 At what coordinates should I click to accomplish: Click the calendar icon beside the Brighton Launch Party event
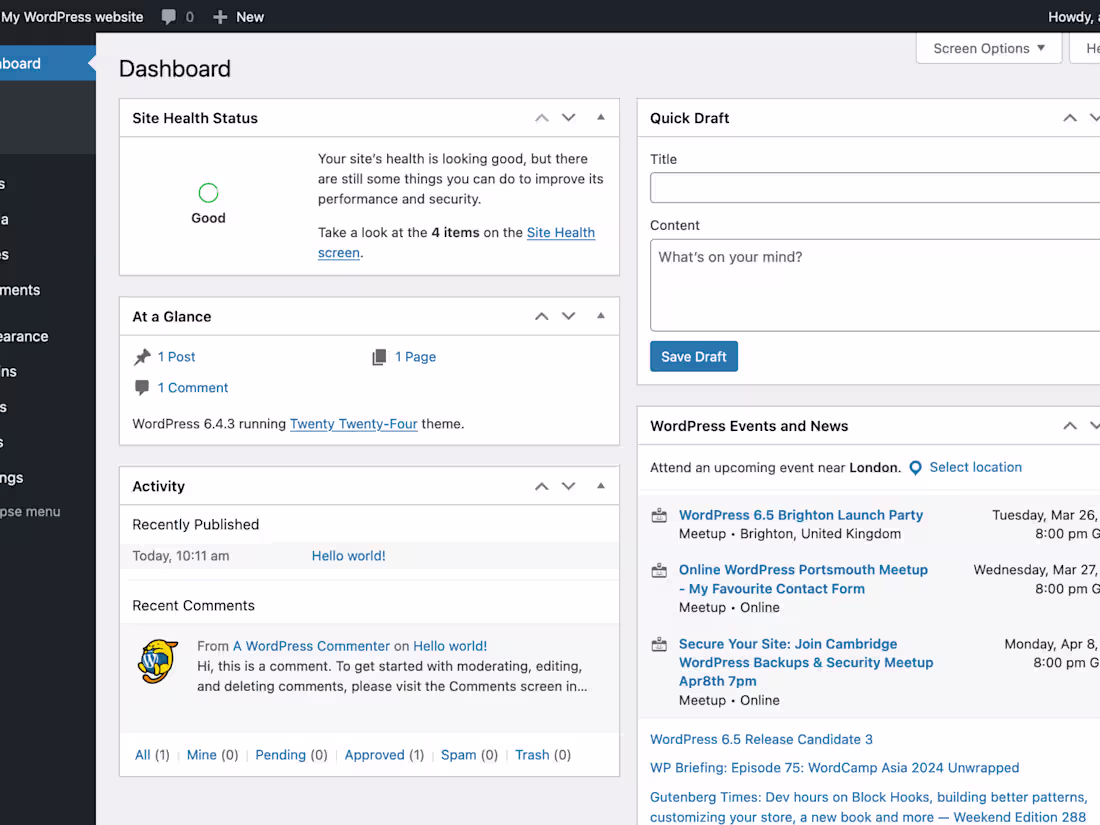pyautogui.click(x=659, y=515)
